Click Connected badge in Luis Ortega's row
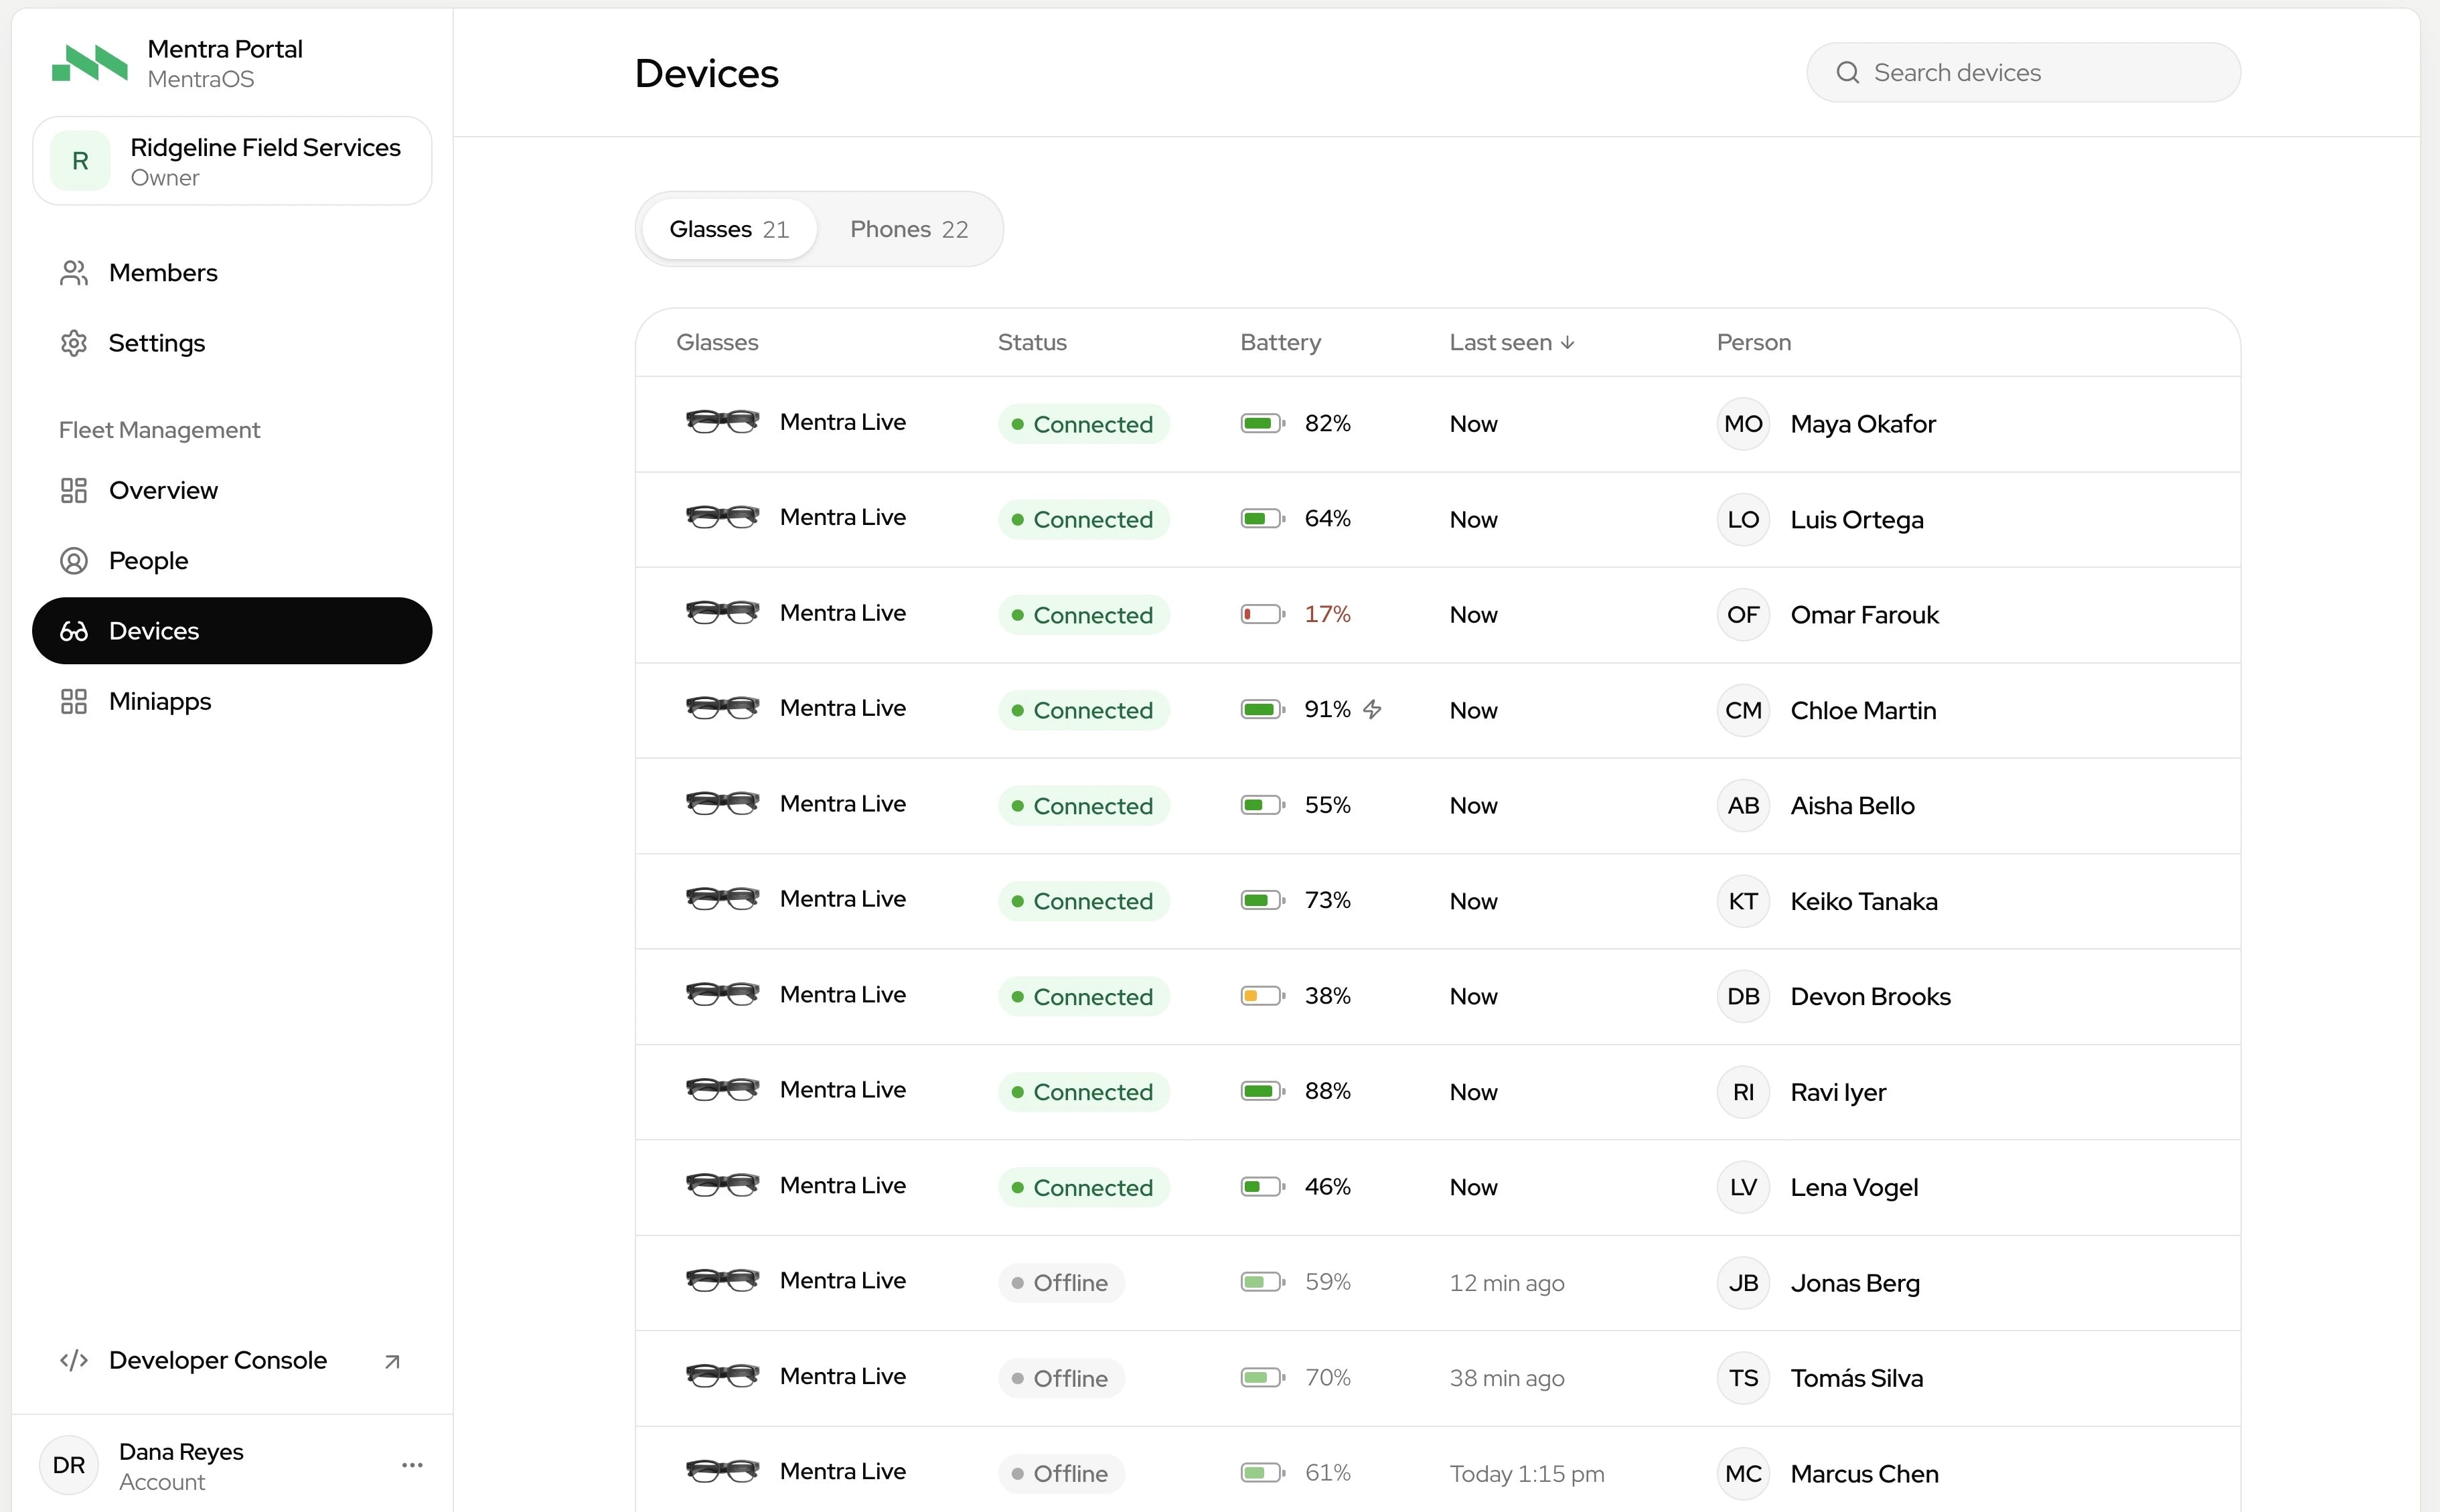Viewport: 2440px width, 1512px height. click(1083, 519)
